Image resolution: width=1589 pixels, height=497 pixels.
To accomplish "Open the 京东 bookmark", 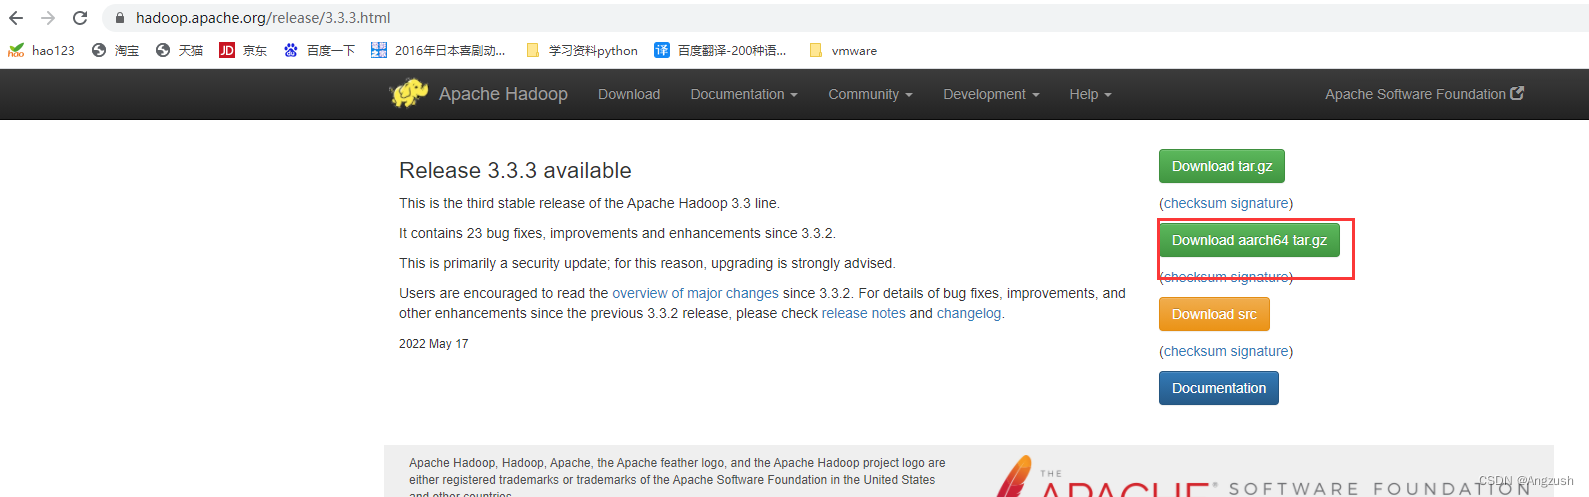I will pyautogui.click(x=243, y=50).
